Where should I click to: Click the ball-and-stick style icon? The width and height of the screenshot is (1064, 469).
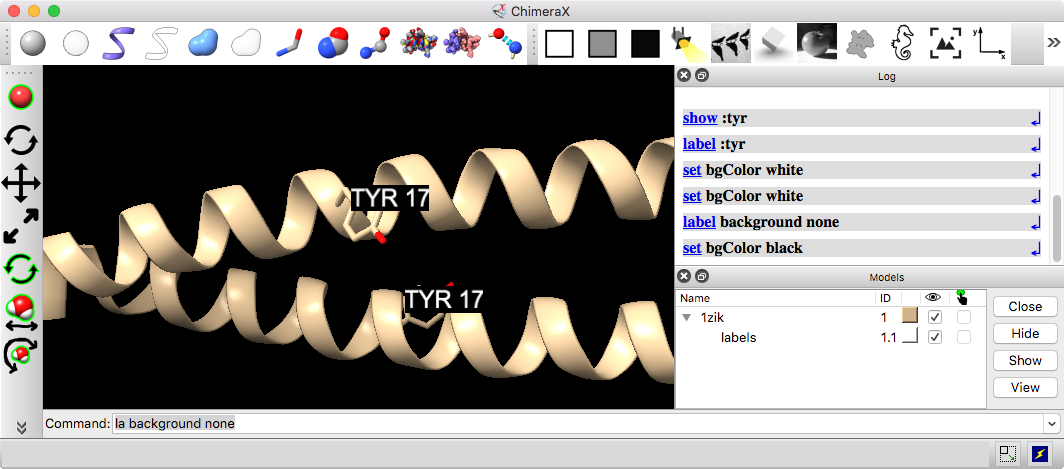(x=374, y=43)
